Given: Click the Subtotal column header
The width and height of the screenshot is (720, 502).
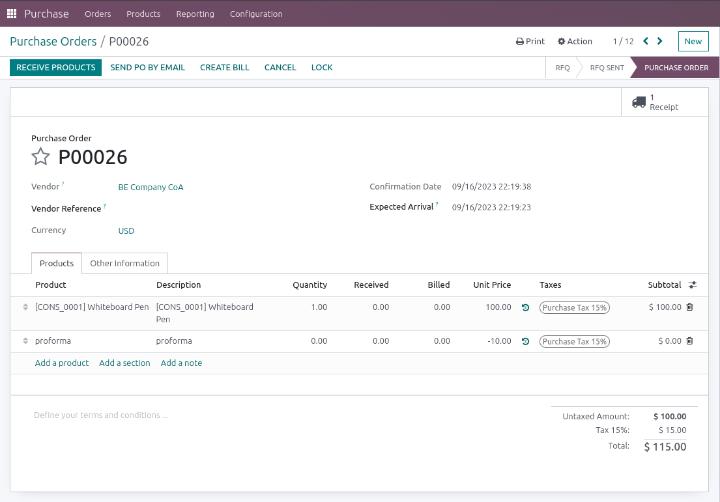Looking at the screenshot, I should pos(664,285).
